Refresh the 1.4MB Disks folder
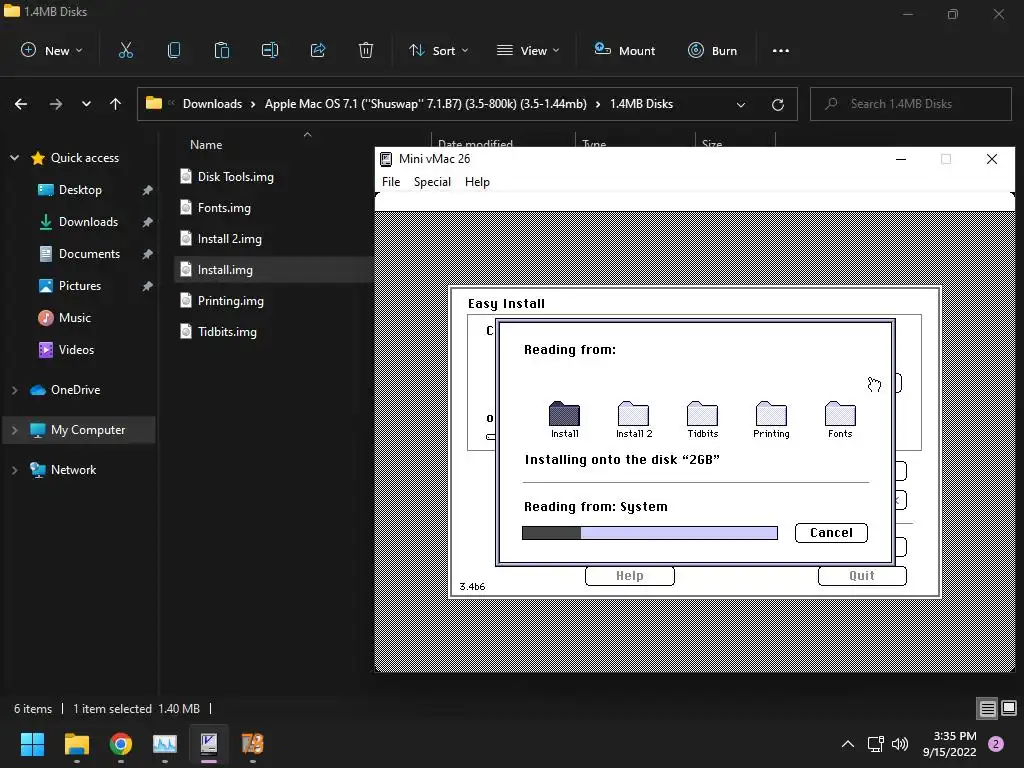The height and width of the screenshot is (768, 1024). pos(778,104)
